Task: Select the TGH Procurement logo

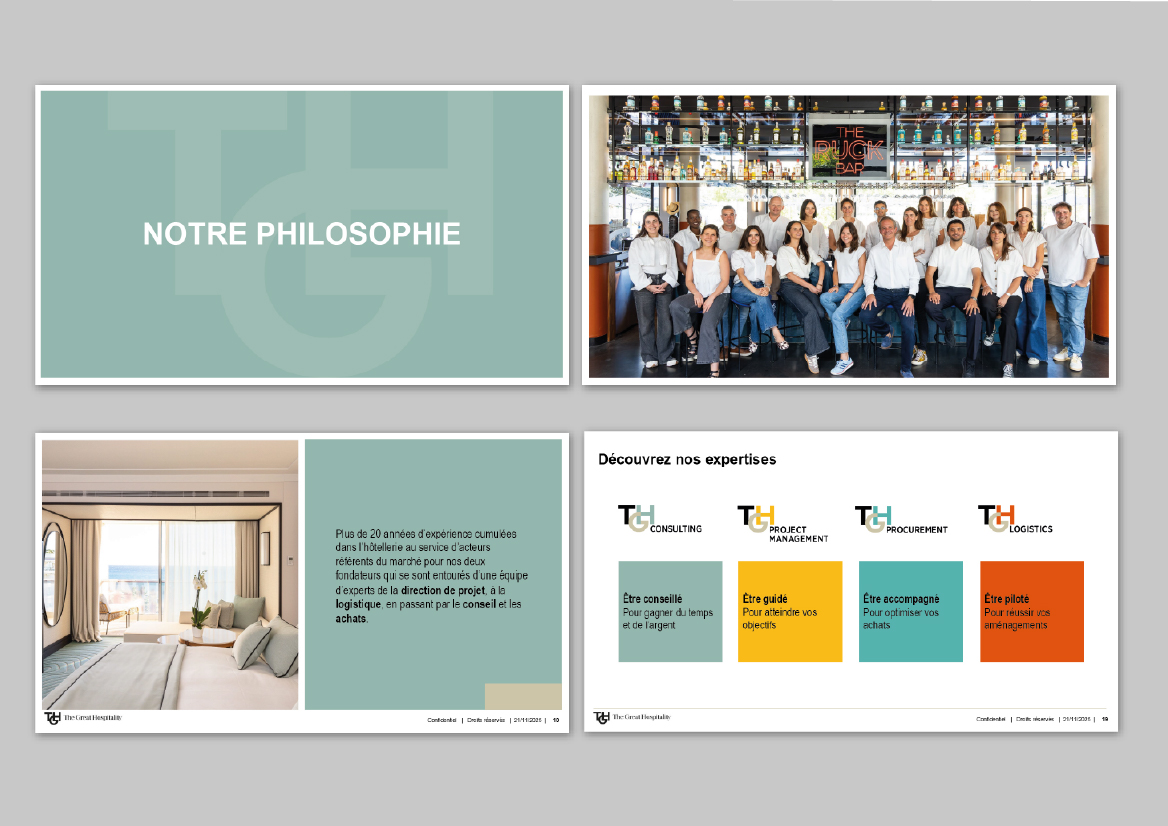Action: 900,520
